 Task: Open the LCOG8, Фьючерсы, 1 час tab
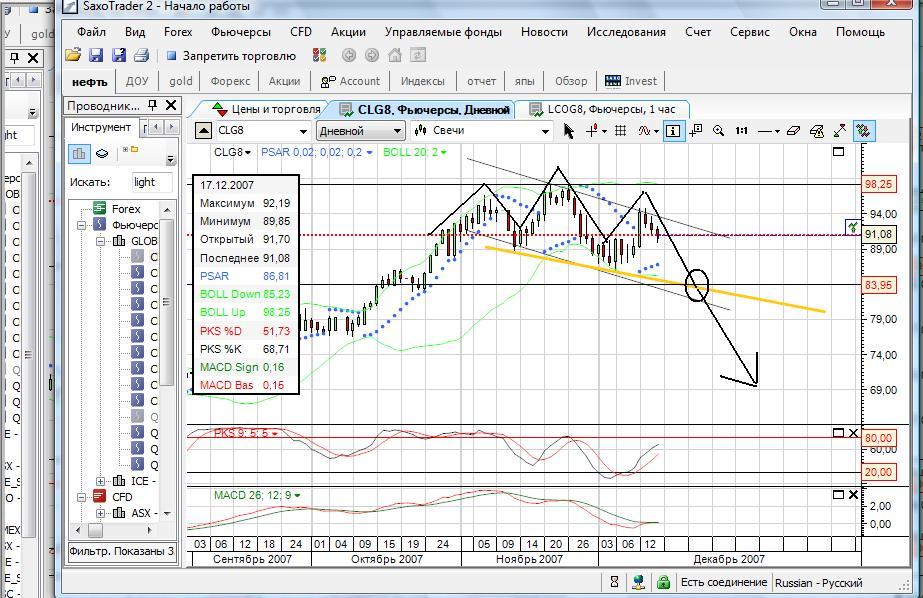(x=604, y=109)
